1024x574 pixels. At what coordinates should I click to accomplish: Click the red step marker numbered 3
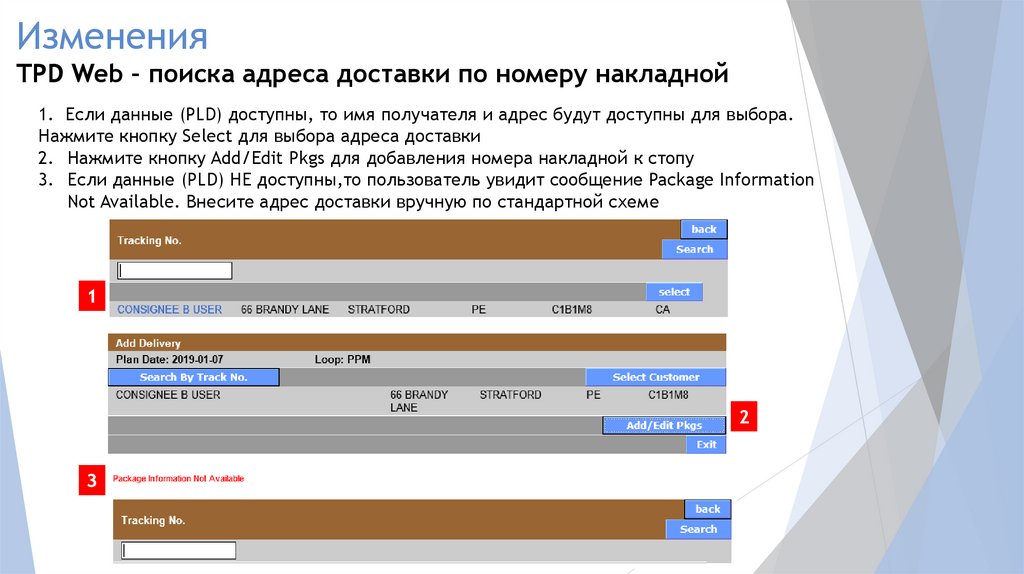(x=91, y=481)
